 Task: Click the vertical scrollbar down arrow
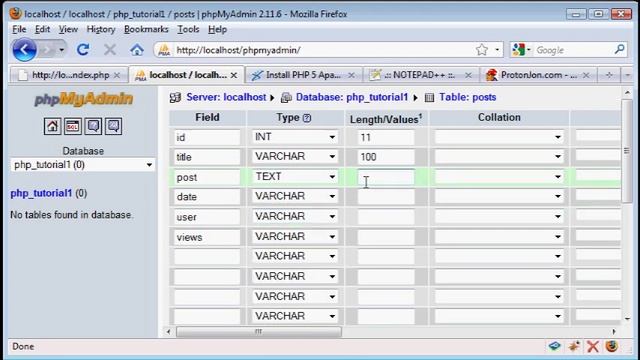point(627,319)
